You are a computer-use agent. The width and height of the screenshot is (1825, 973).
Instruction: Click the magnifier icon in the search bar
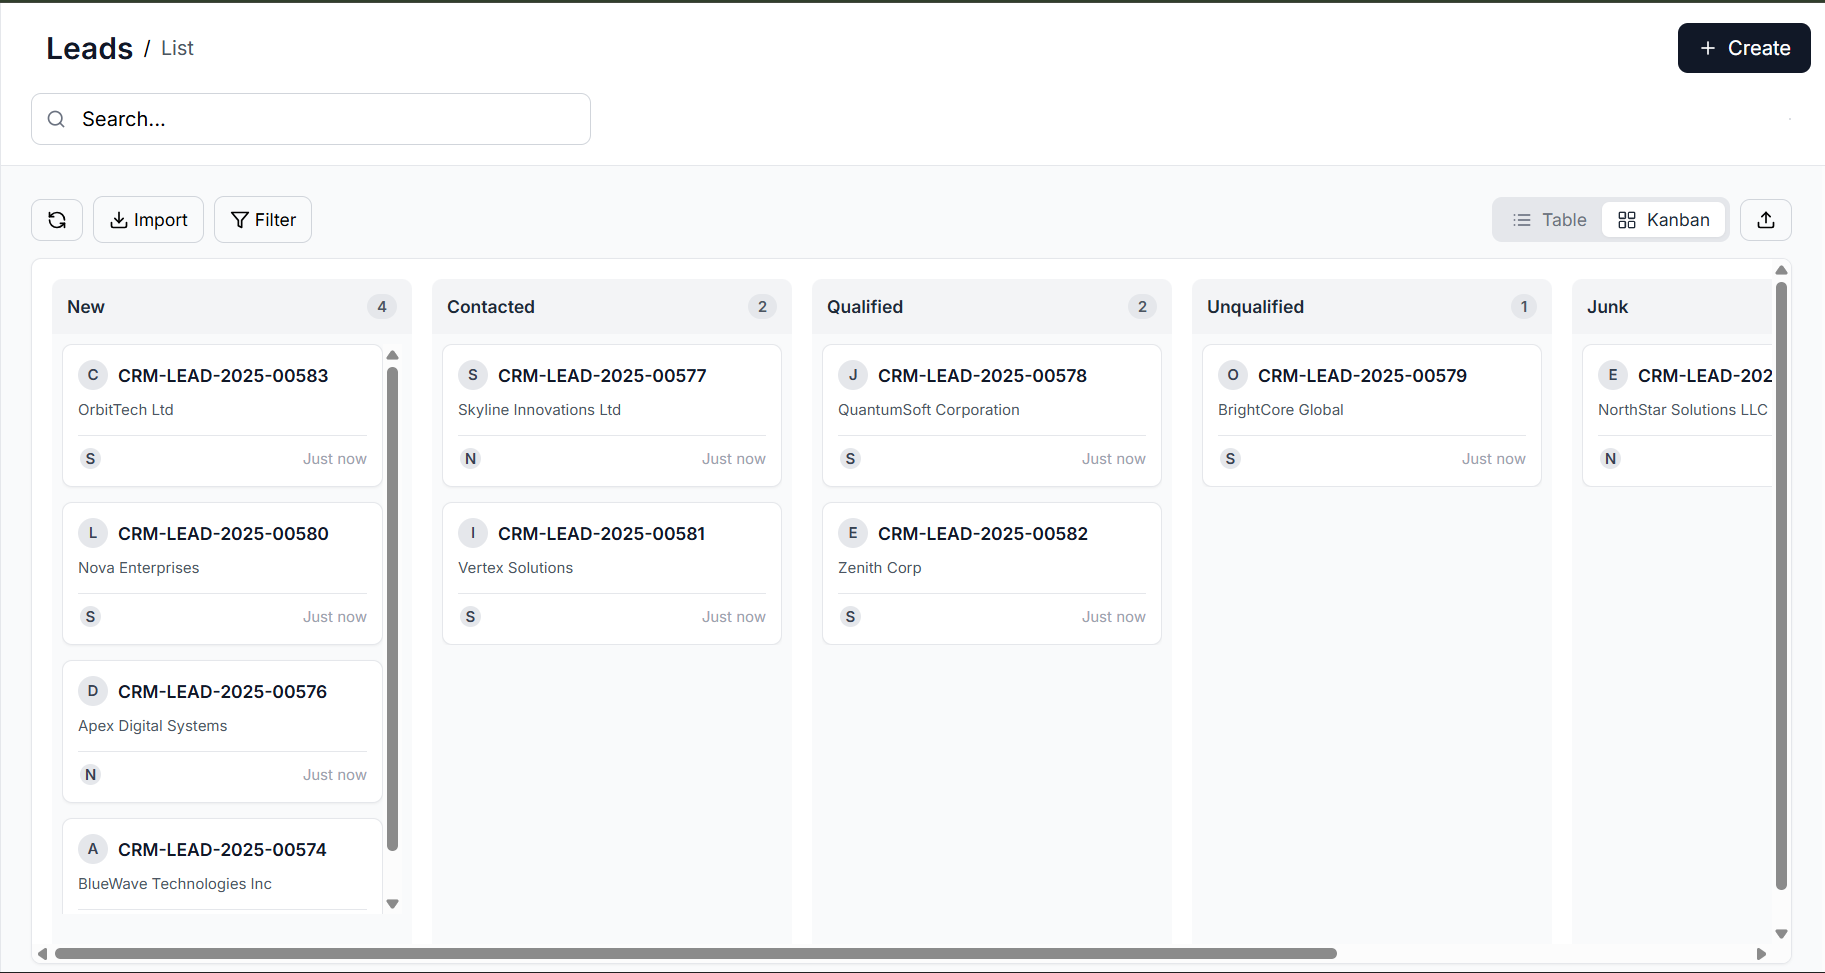pos(56,119)
